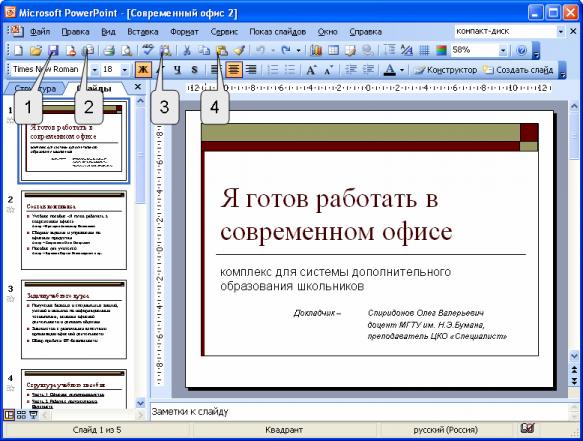Insert a hyperlink (globe icon)
Image resolution: width=583 pixels, height=441 pixels.
pos(368,50)
